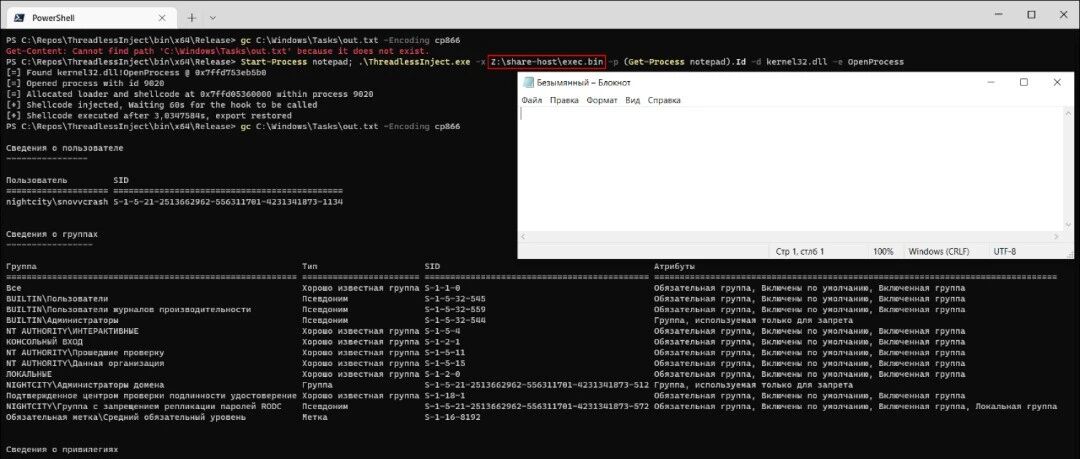Viewport: 1080px width, 459px height.
Task: Click the Сведения о пользователе heading
Action: coord(65,148)
